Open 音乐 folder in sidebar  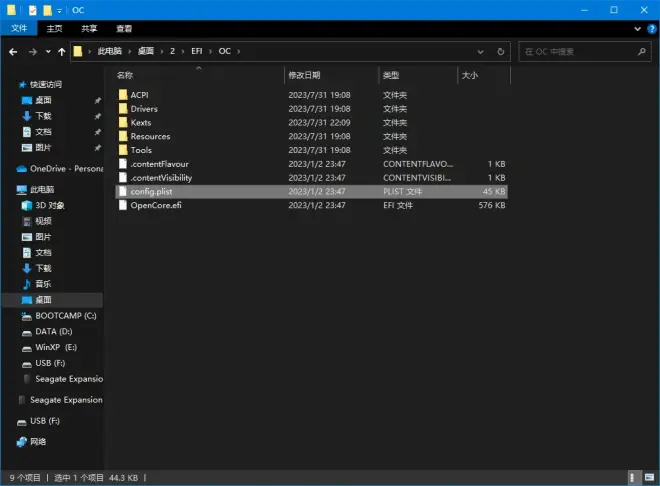coord(43,284)
